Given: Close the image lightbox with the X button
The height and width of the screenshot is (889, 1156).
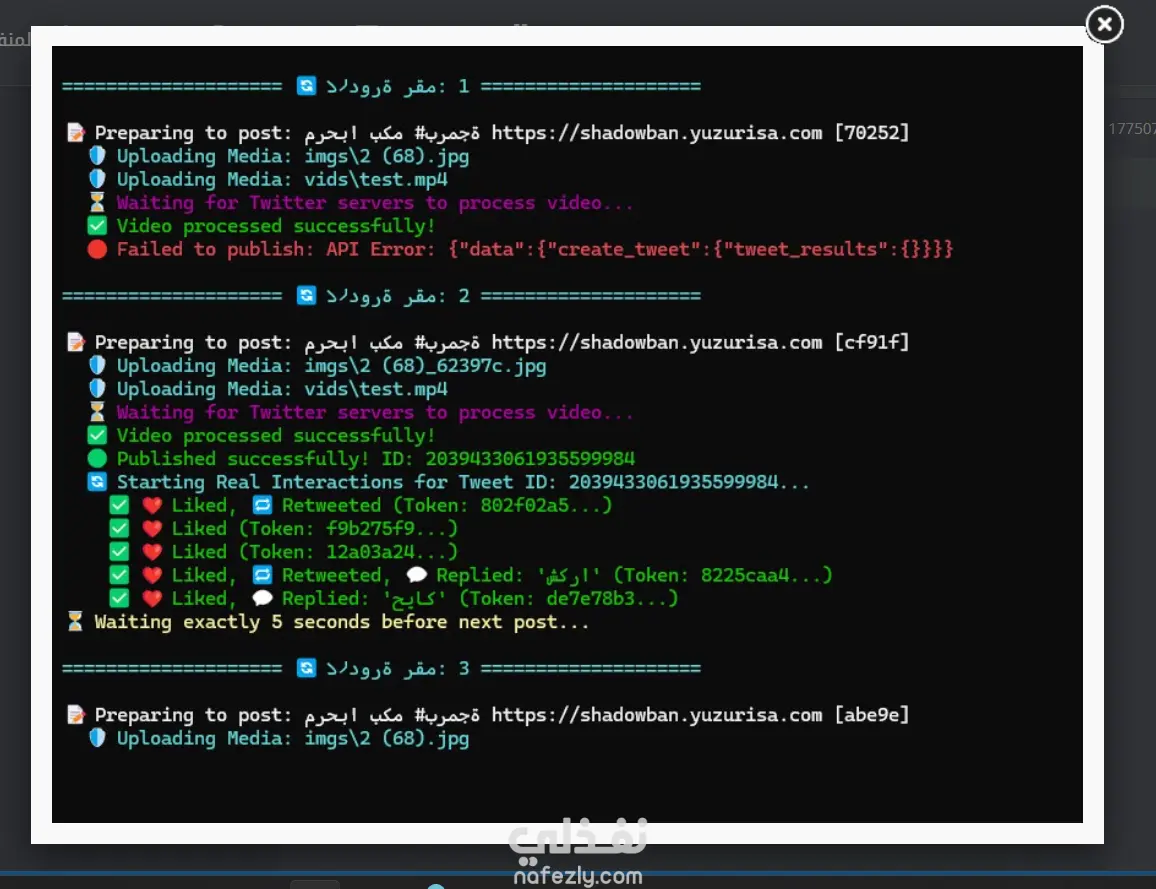Looking at the screenshot, I should (x=1104, y=24).
